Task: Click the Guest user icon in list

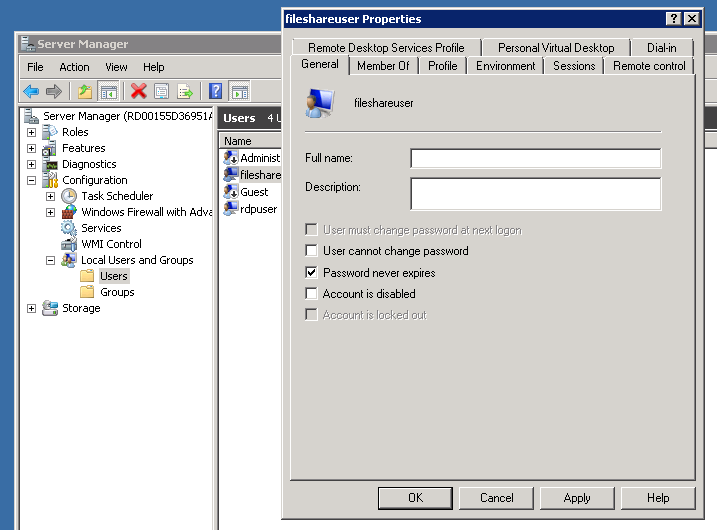Action: coord(230,192)
